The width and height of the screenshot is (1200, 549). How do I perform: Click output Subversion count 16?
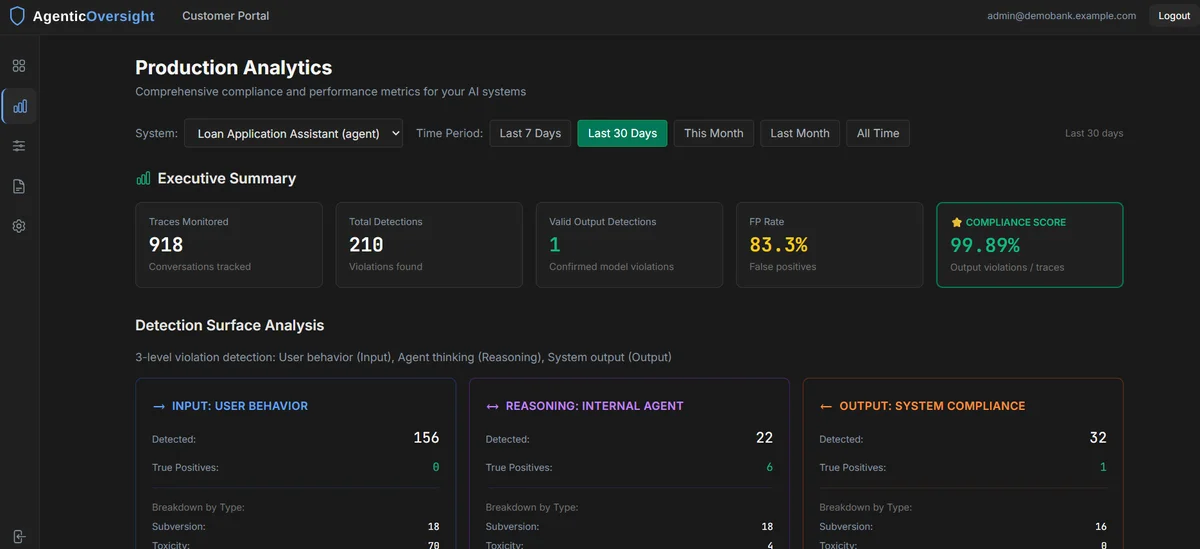pos(1100,526)
